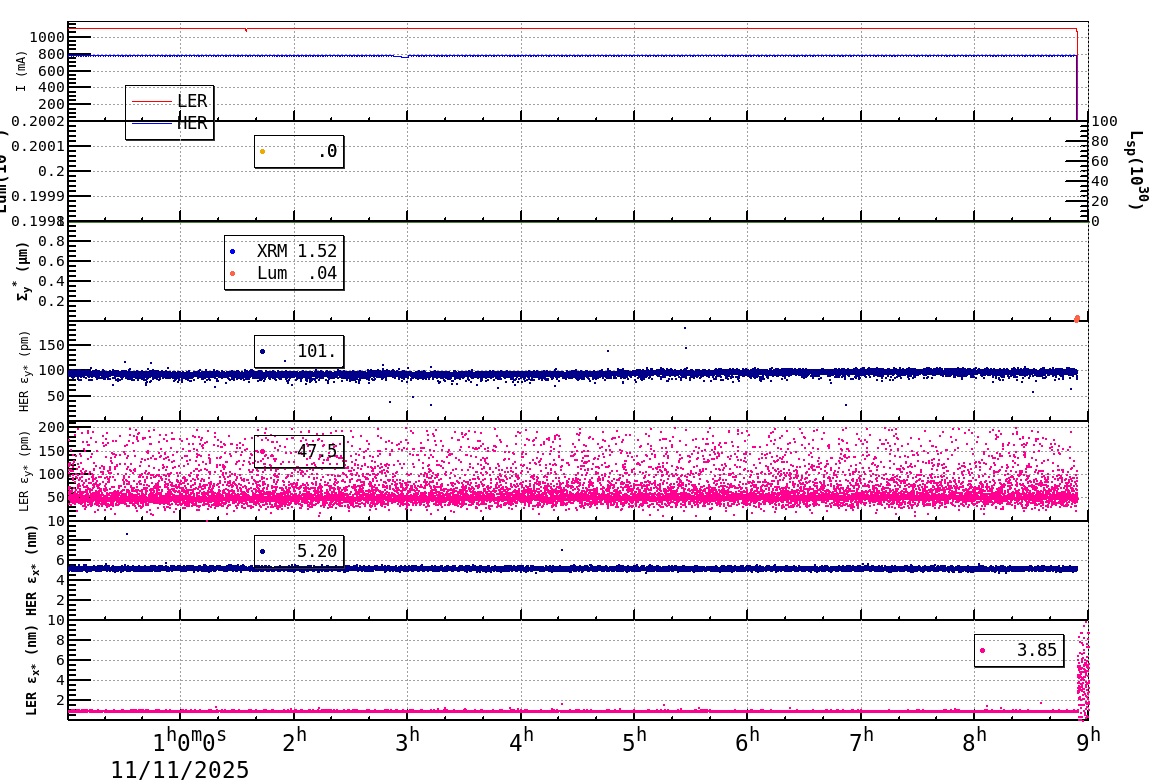Viewport: 1160px width, 782px height.
Task: Click the "4h" time axis tick label
Action: coord(522,741)
